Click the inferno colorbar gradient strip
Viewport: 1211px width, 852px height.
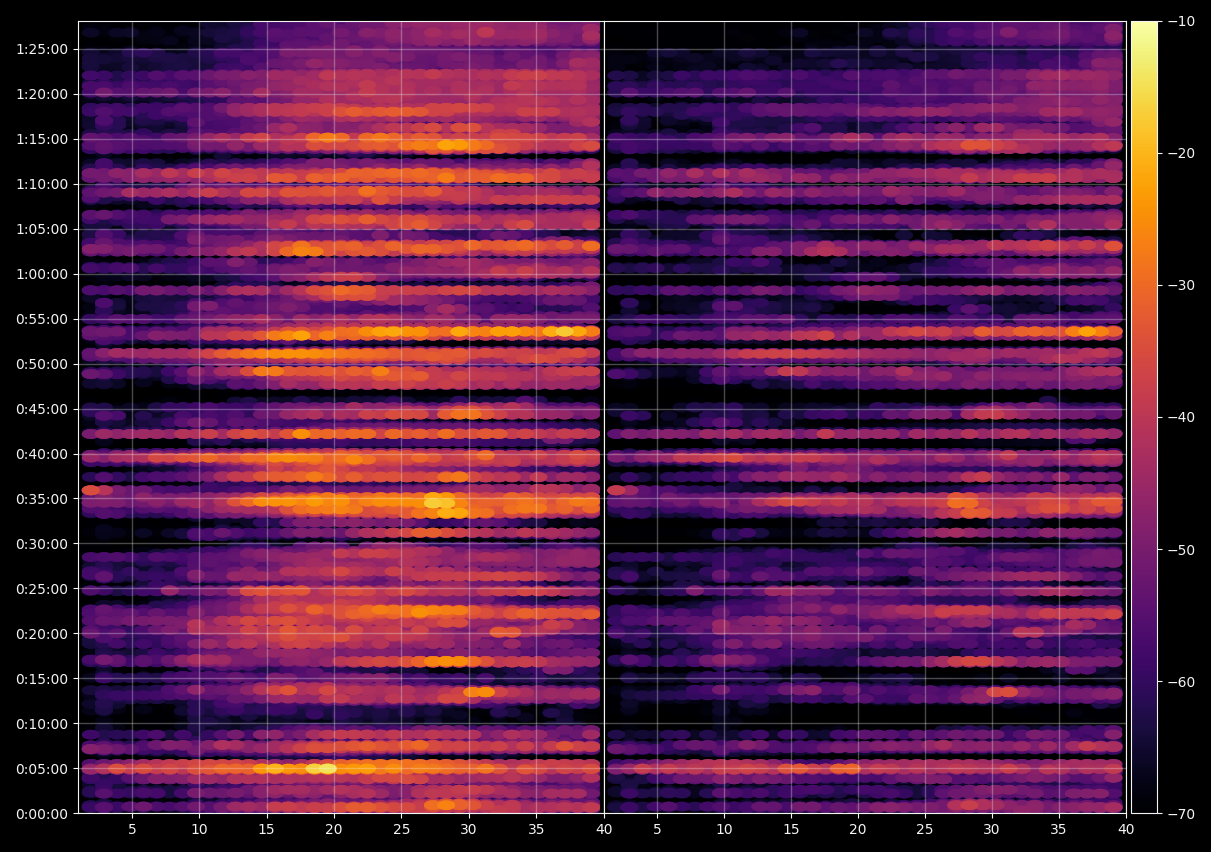point(1144,417)
